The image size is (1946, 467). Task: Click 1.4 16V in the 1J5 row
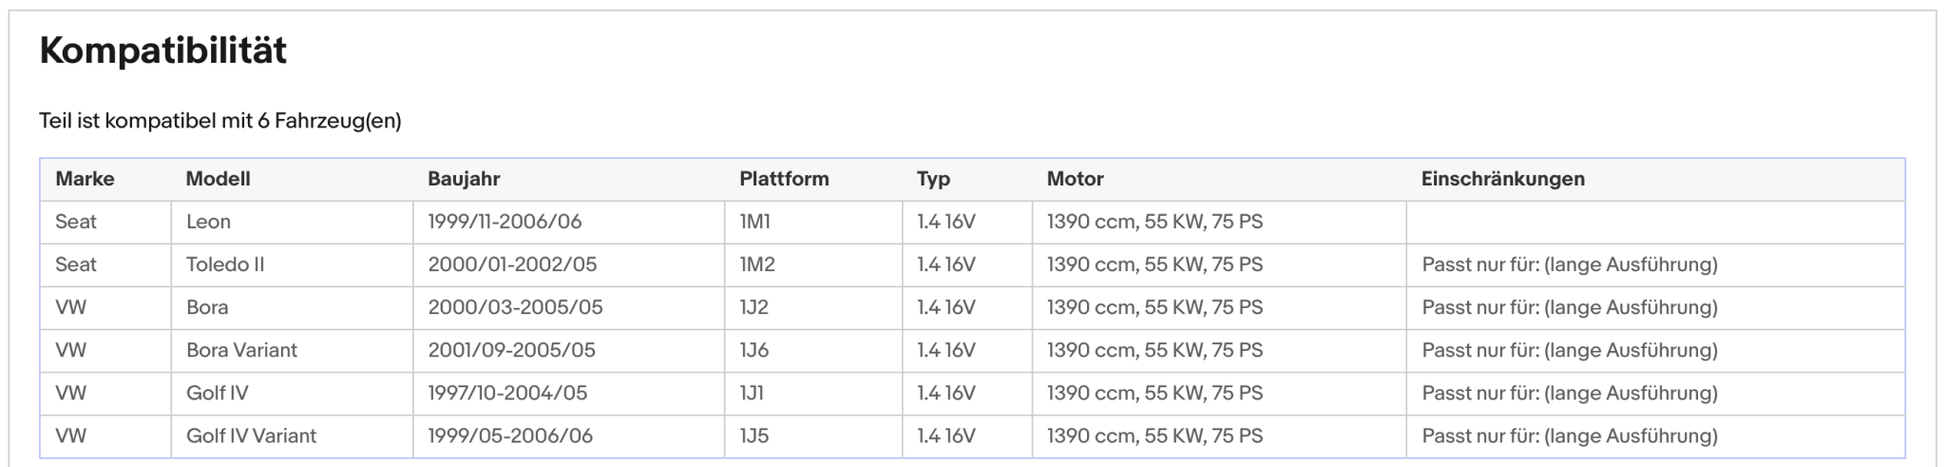pos(946,437)
